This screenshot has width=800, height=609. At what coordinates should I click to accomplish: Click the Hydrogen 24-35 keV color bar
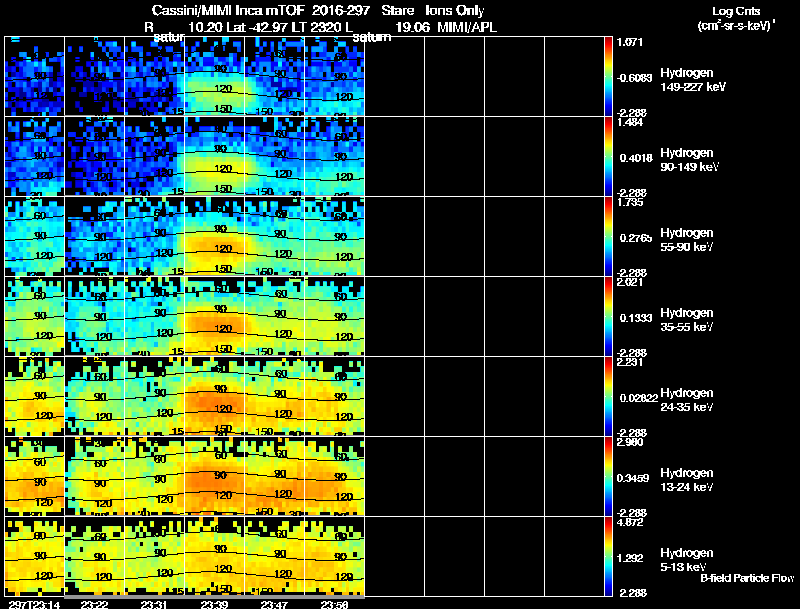pyautogui.click(x=608, y=397)
